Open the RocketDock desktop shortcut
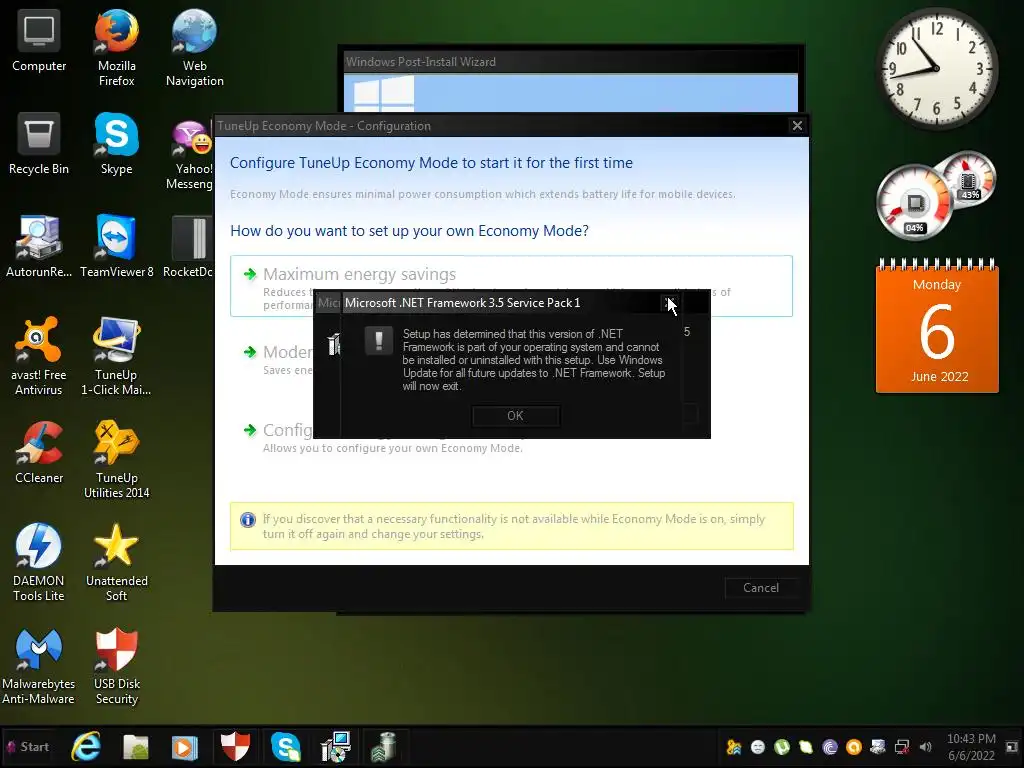This screenshot has width=1024, height=768. pos(190,246)
